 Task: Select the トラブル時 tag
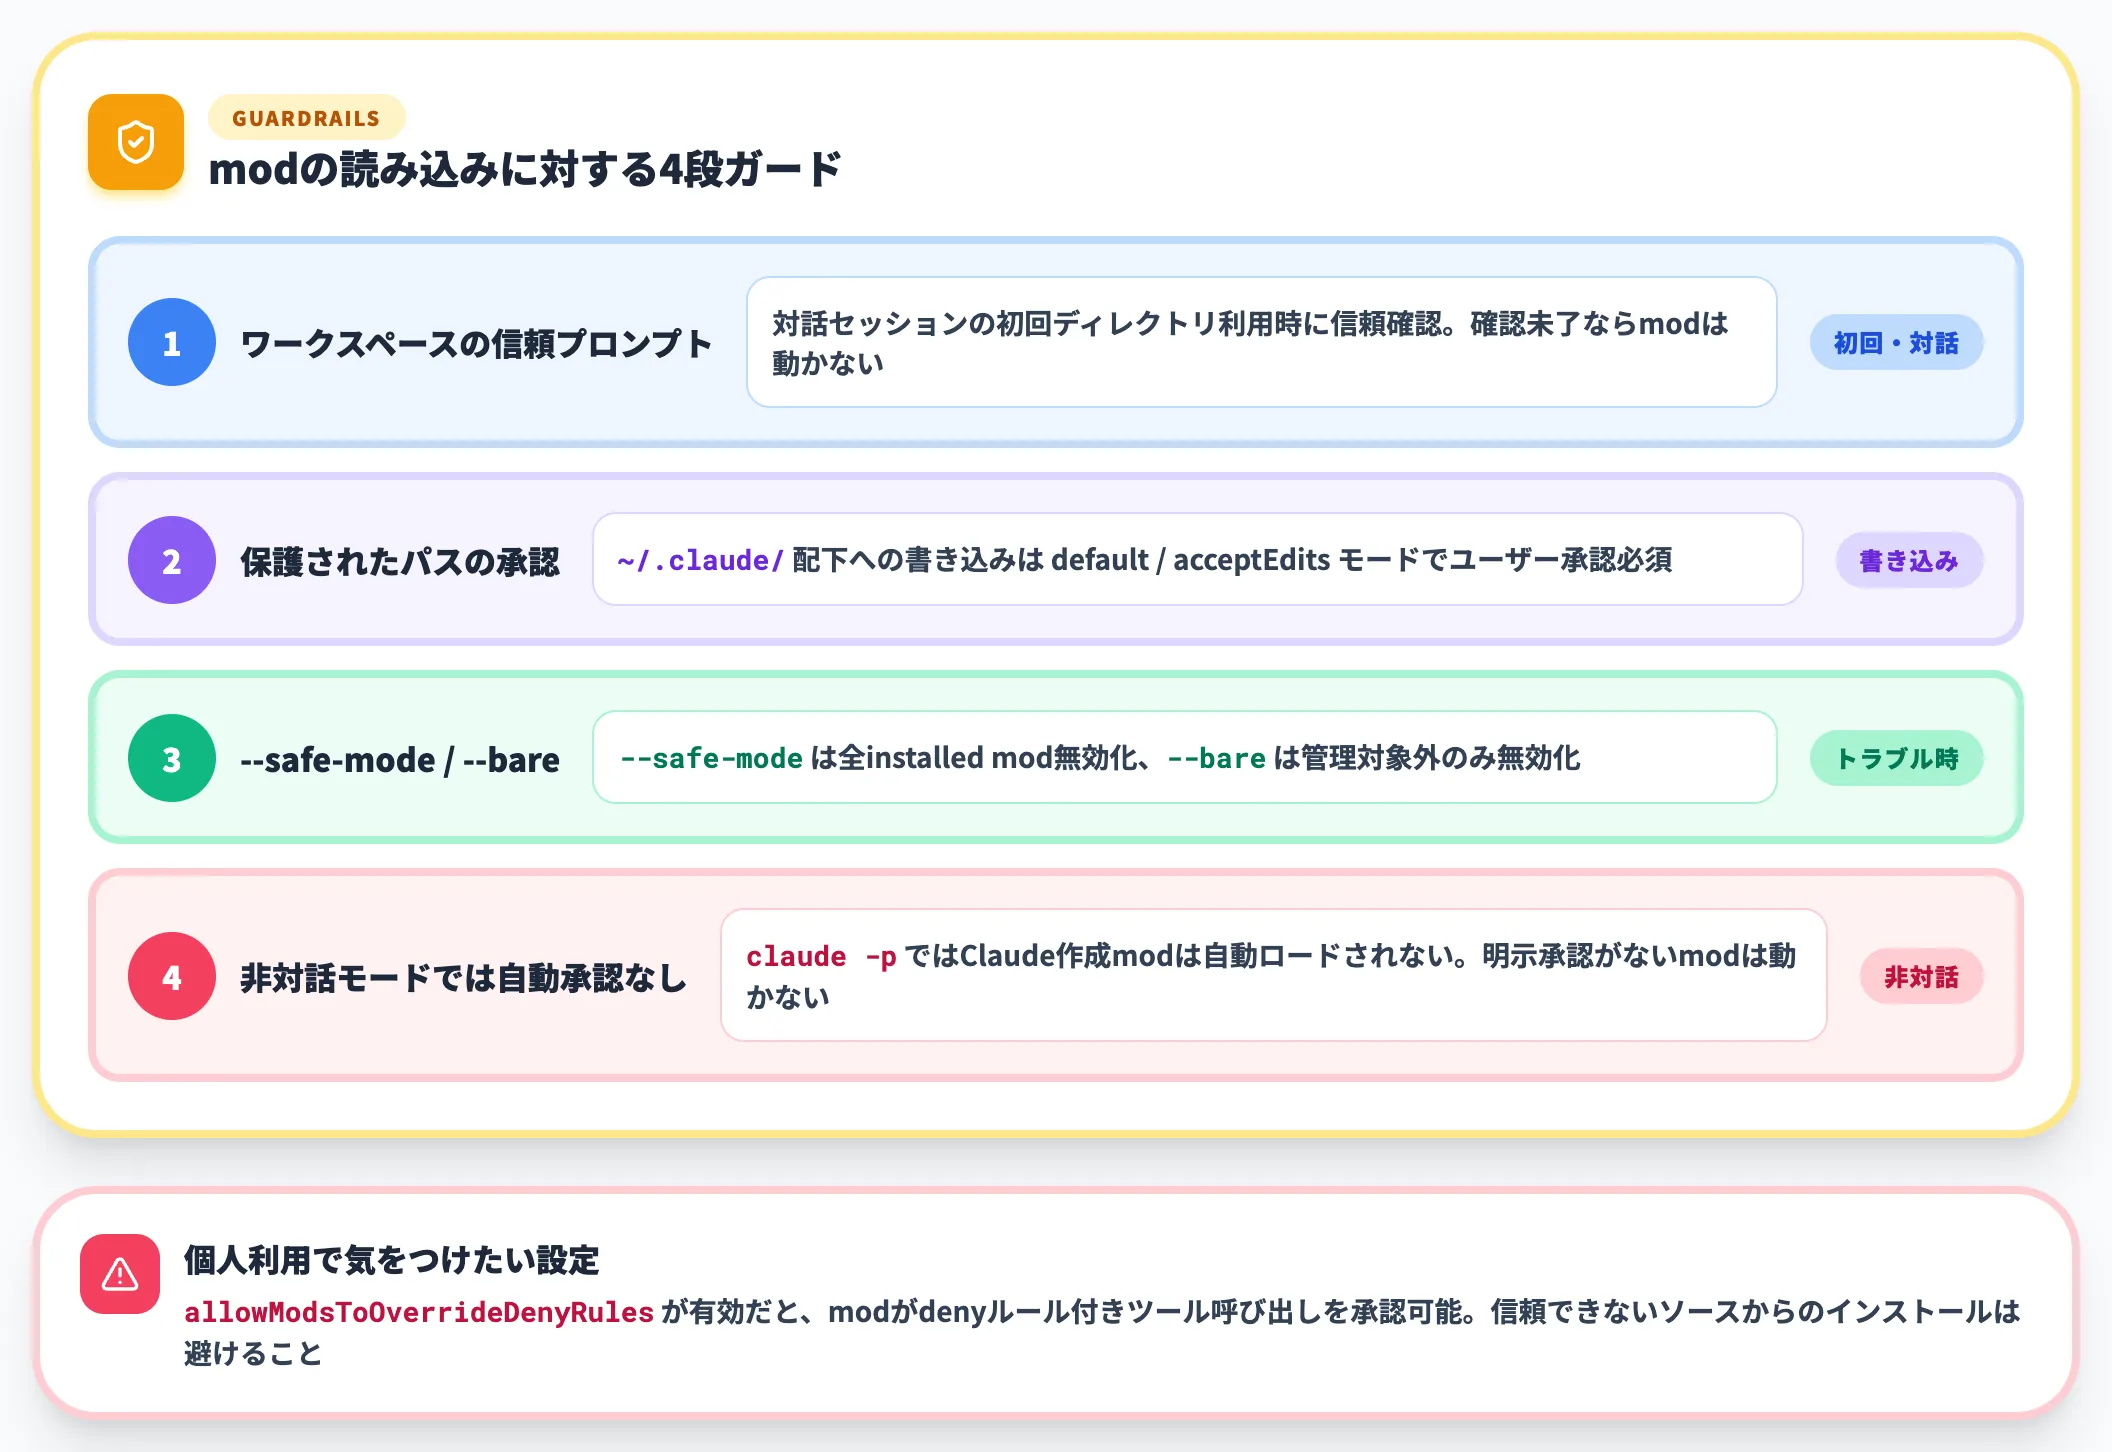pyautogui.click(x=1896, y=758)
